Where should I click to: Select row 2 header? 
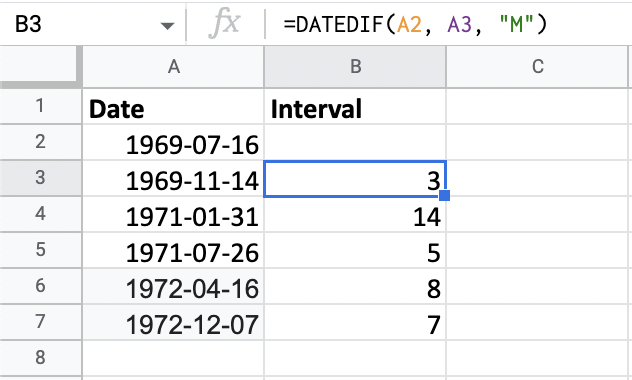(40, 142)
